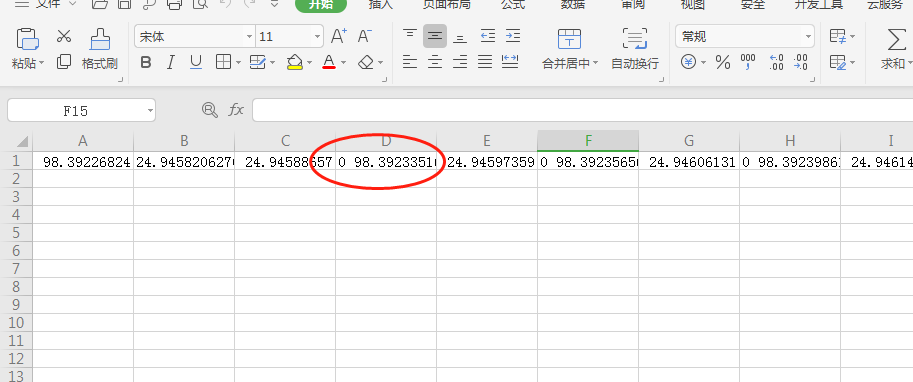Increase font size with the A+ icon
Image resolution: width=913 pixels, height=382 pixels.
[x=339, y=36]
